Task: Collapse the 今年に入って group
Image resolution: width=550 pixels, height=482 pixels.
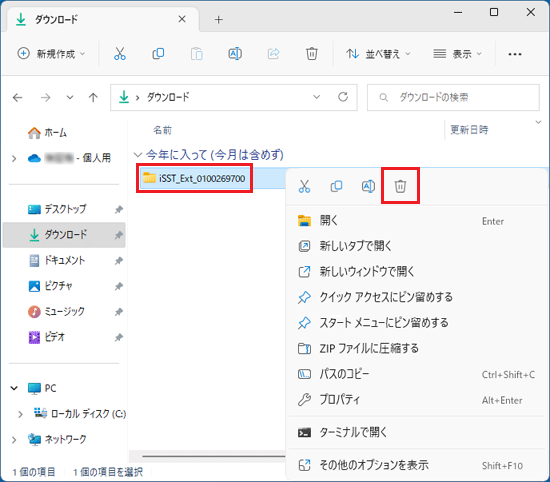Action: tap(138, 155)
